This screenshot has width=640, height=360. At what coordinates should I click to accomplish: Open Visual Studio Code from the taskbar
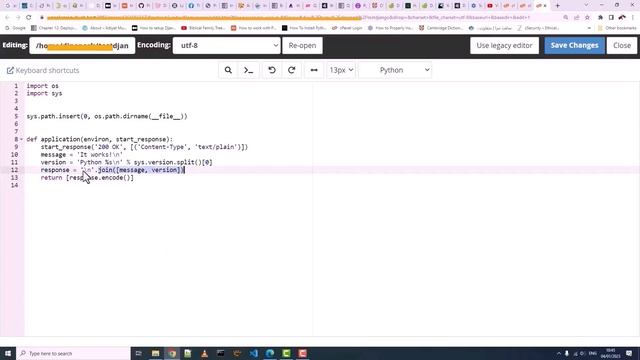[253, 353]
